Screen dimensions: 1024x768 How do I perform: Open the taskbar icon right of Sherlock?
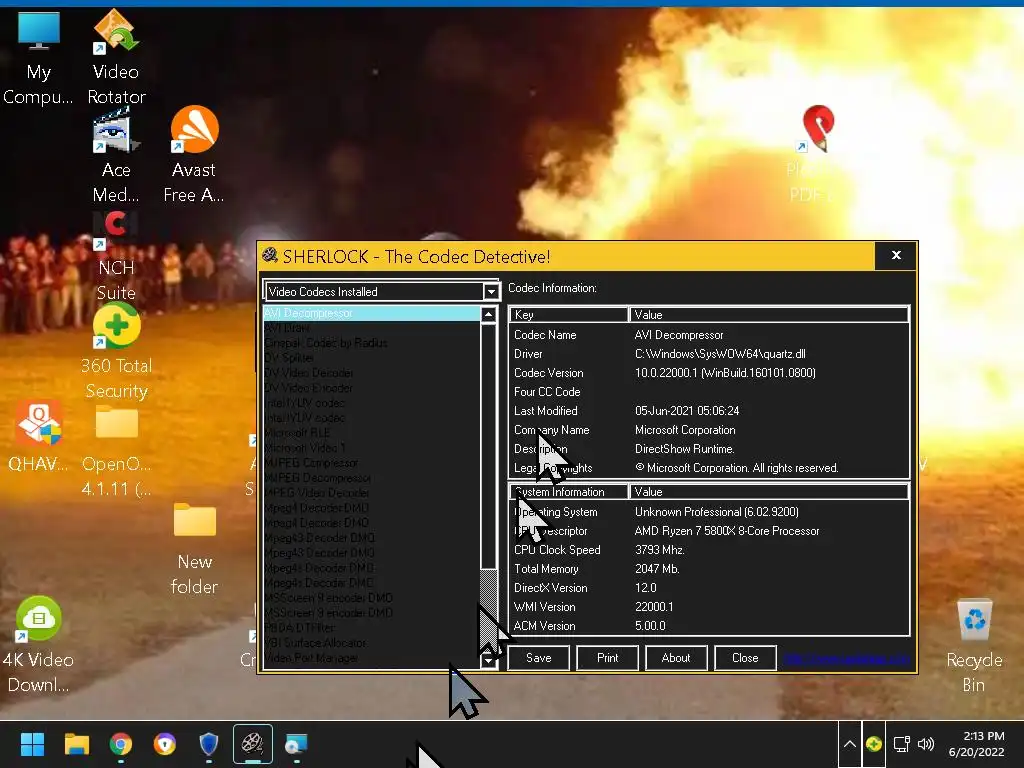pos(296,744)
